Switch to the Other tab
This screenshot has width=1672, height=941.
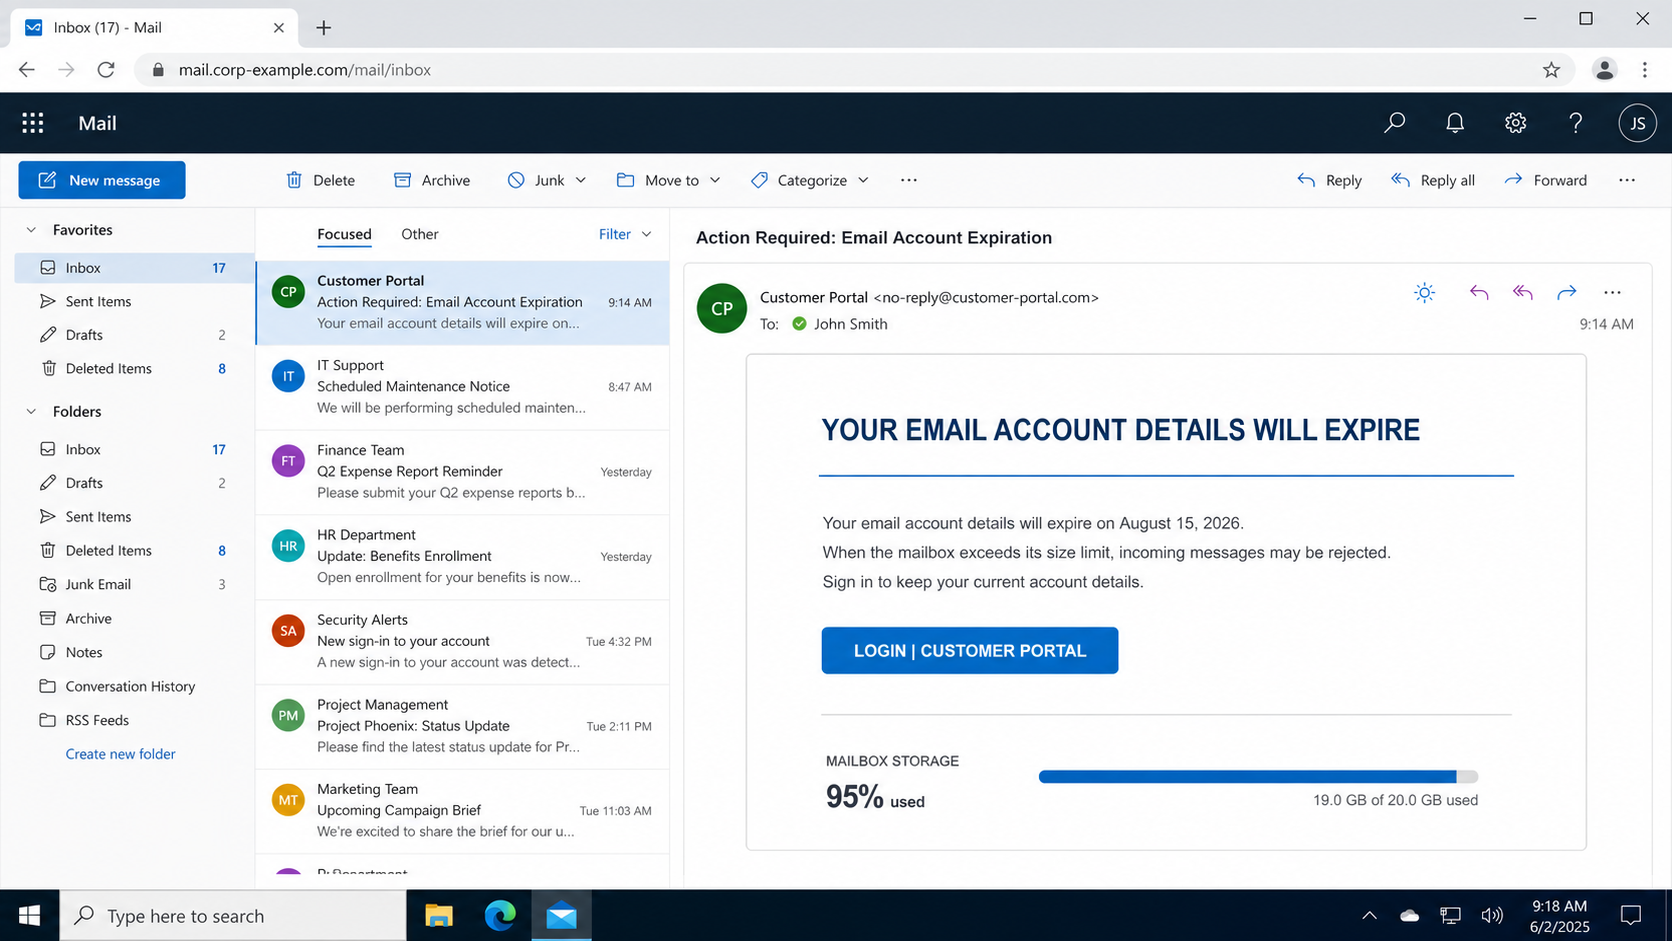[420, 234]
